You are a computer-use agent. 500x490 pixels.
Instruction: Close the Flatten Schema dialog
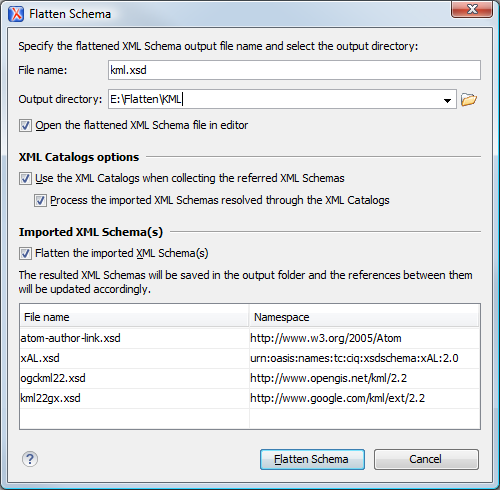472,9
